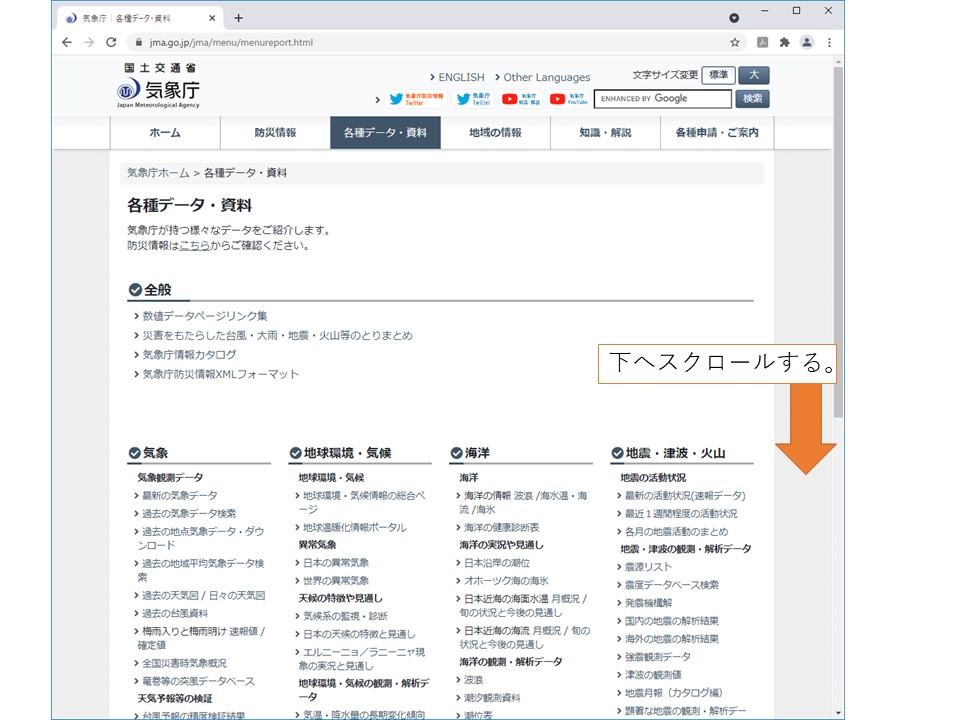Open 震源リスト link
960x720 pixels.
tap(648, 567)
